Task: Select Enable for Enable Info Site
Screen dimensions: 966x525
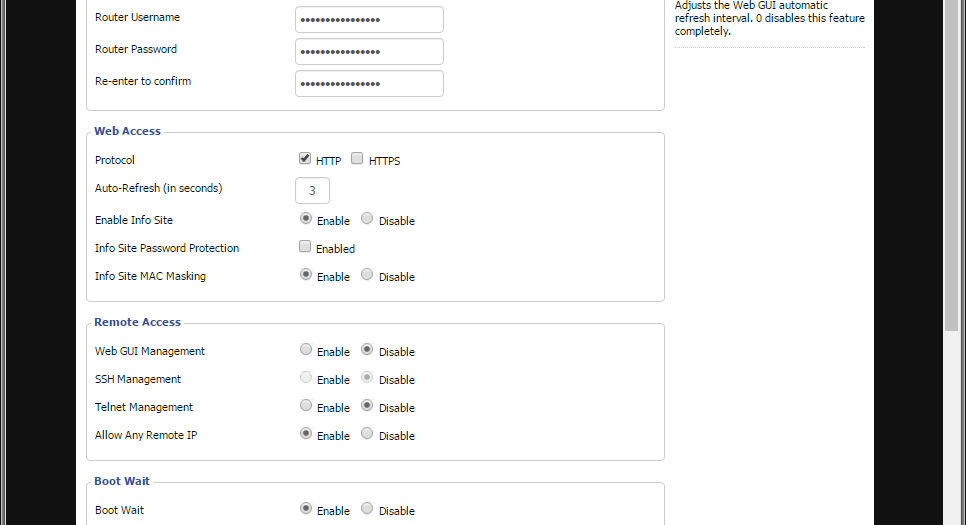Action: click(x=305, y=219)
